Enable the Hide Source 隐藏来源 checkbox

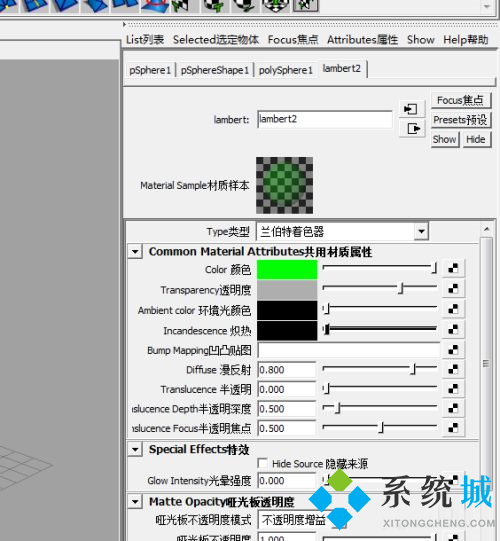[263, 463]
